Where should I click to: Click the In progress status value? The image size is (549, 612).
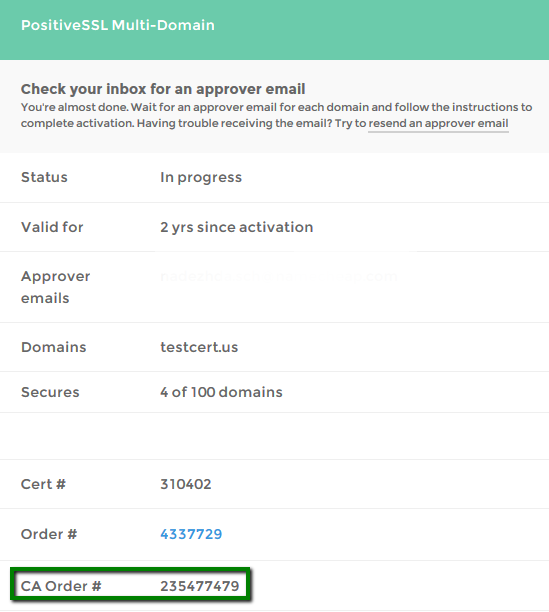[x=201, y=178]
